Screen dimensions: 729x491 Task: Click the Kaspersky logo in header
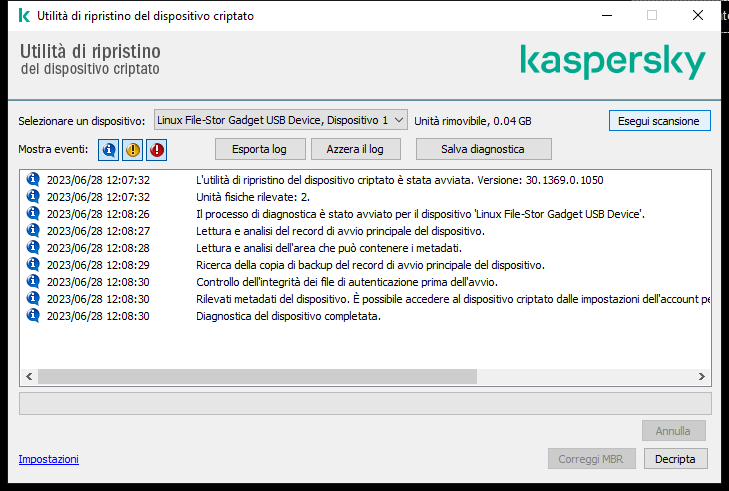[x=613, y=61]
